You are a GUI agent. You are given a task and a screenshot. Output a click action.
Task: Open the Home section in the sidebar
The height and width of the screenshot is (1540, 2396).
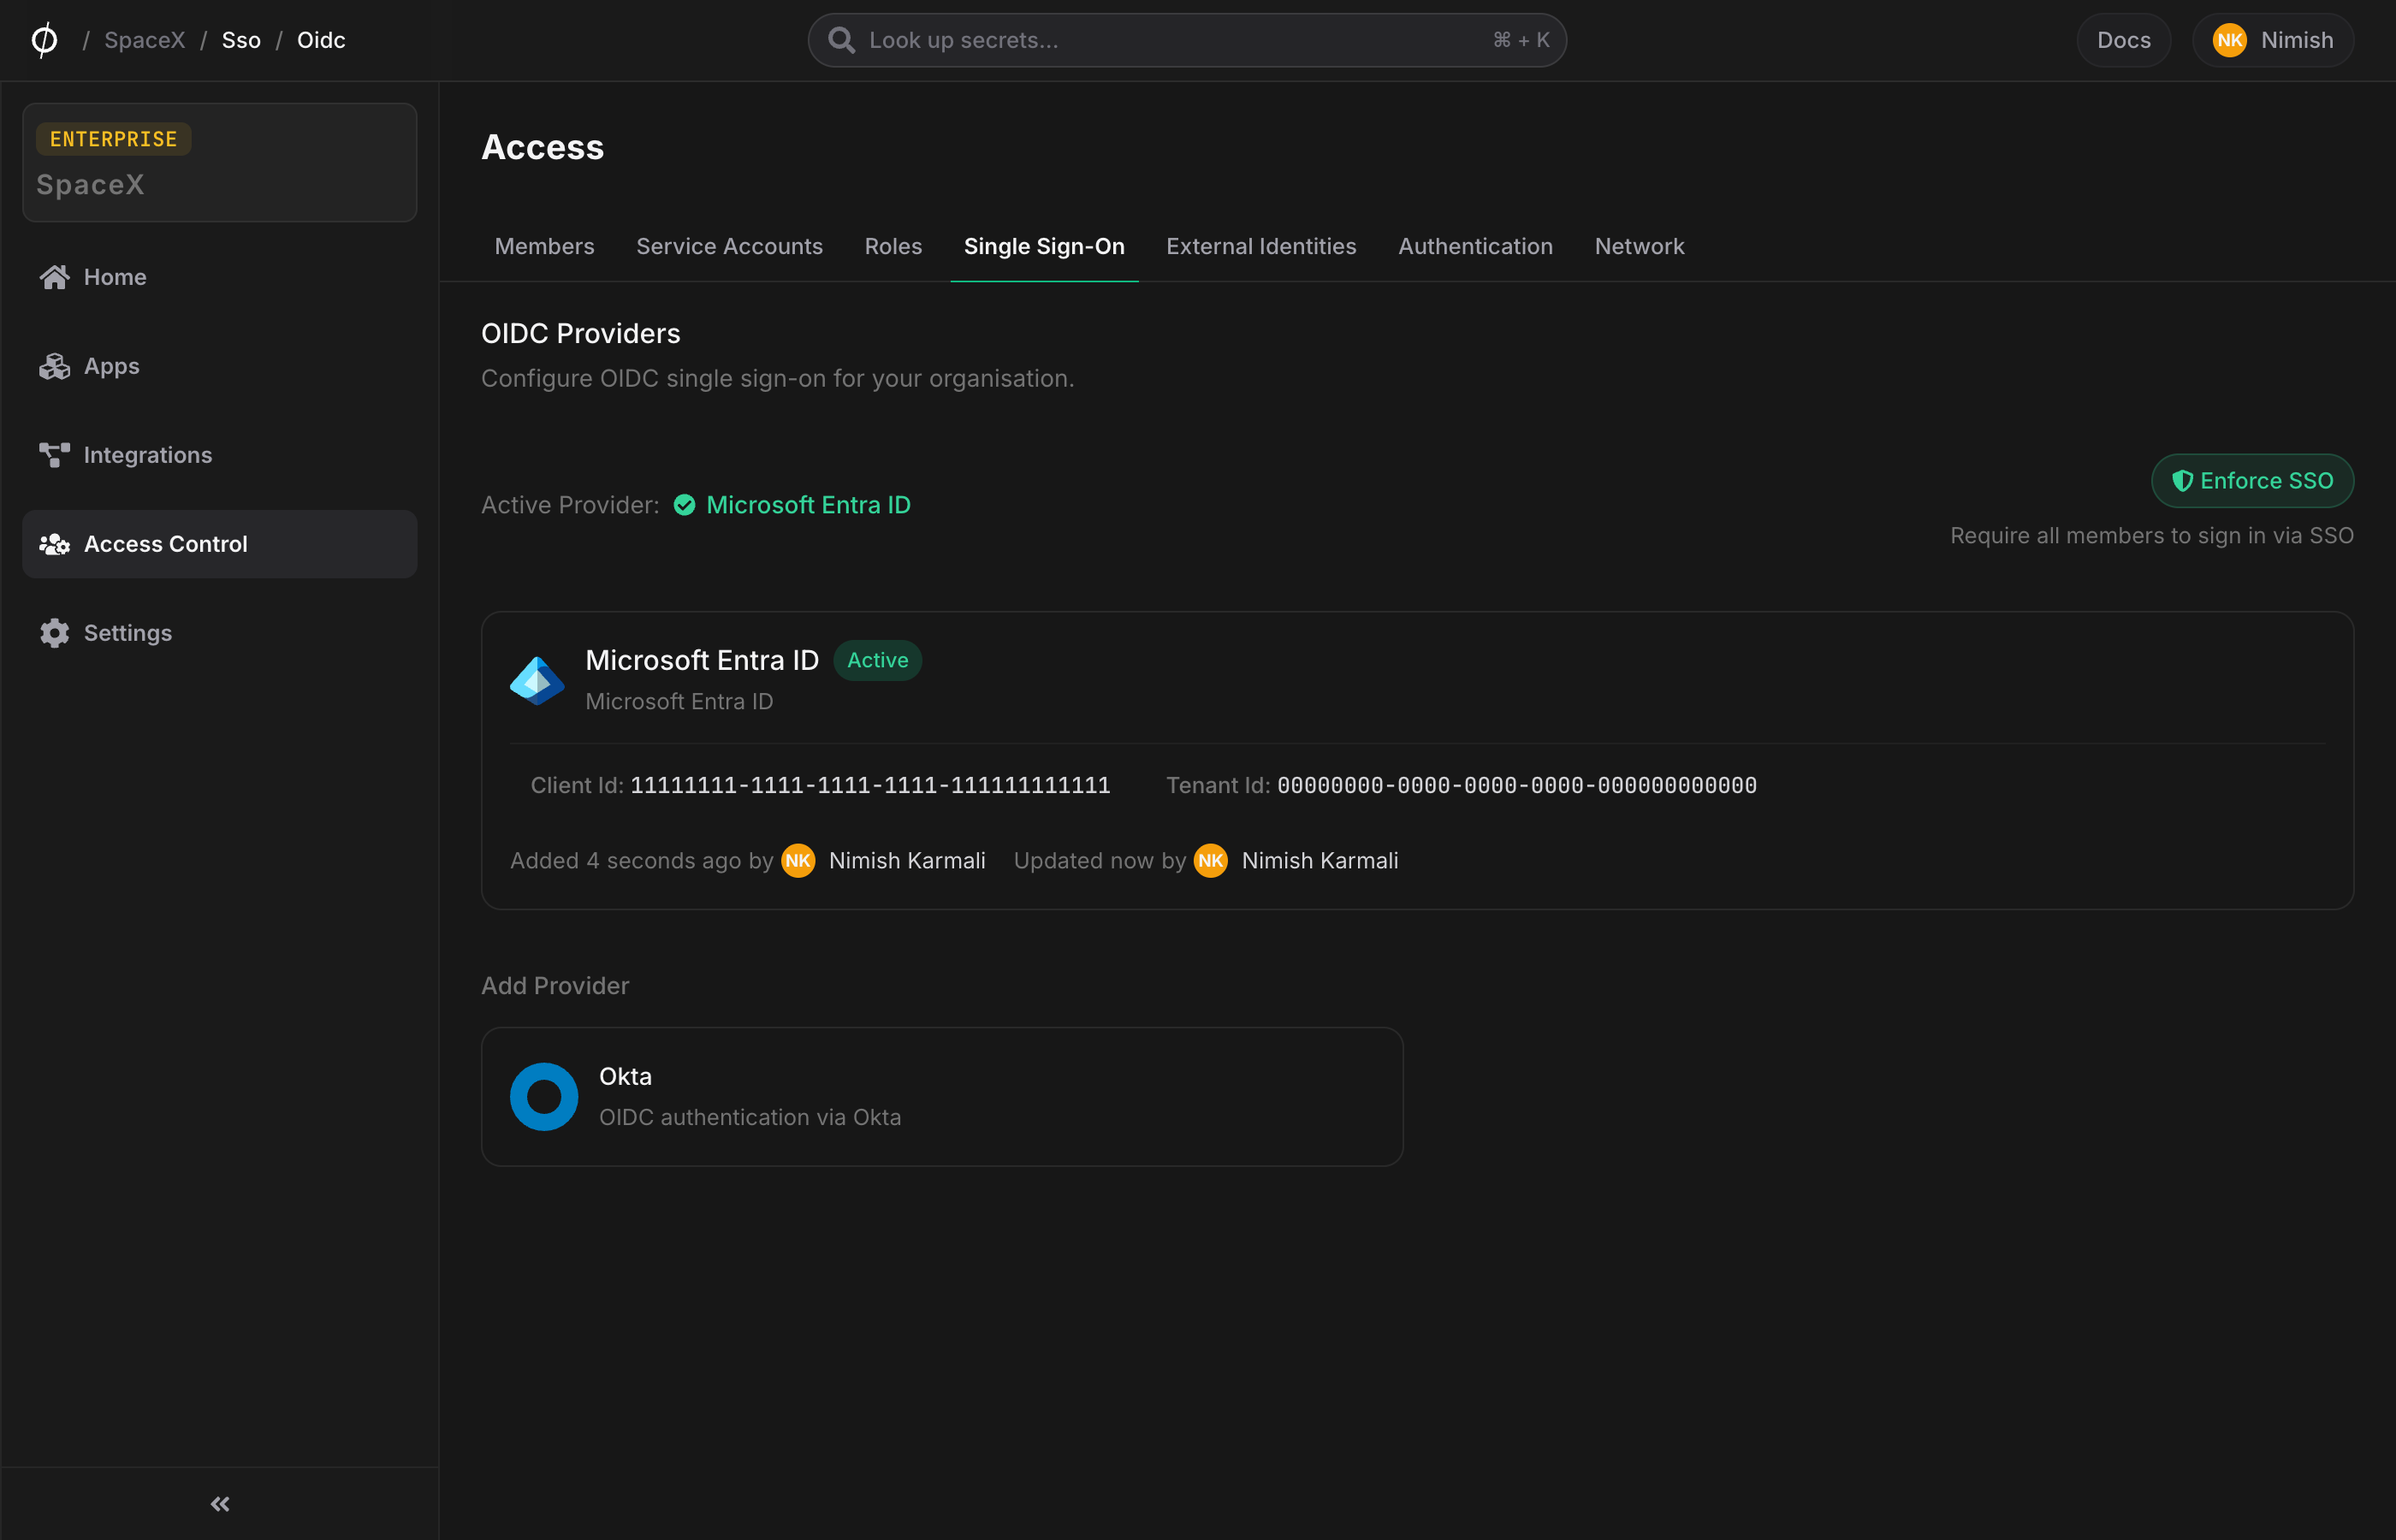click(115, 277)
